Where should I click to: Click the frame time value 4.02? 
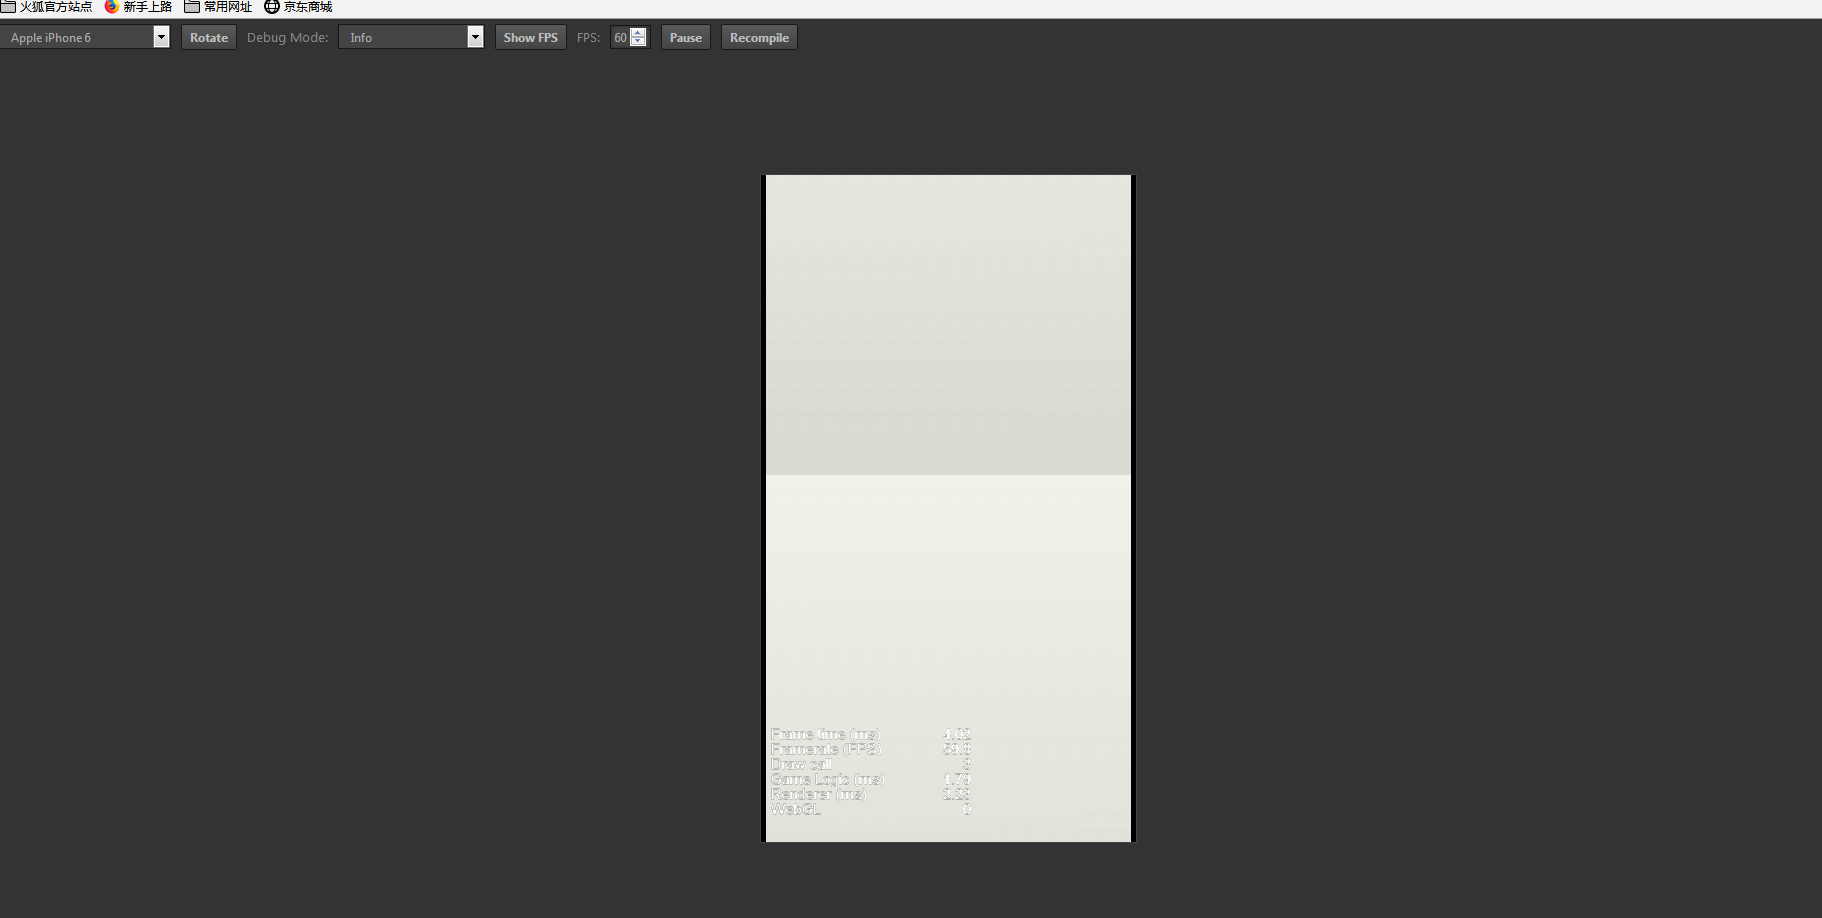[x=957, y=734]
